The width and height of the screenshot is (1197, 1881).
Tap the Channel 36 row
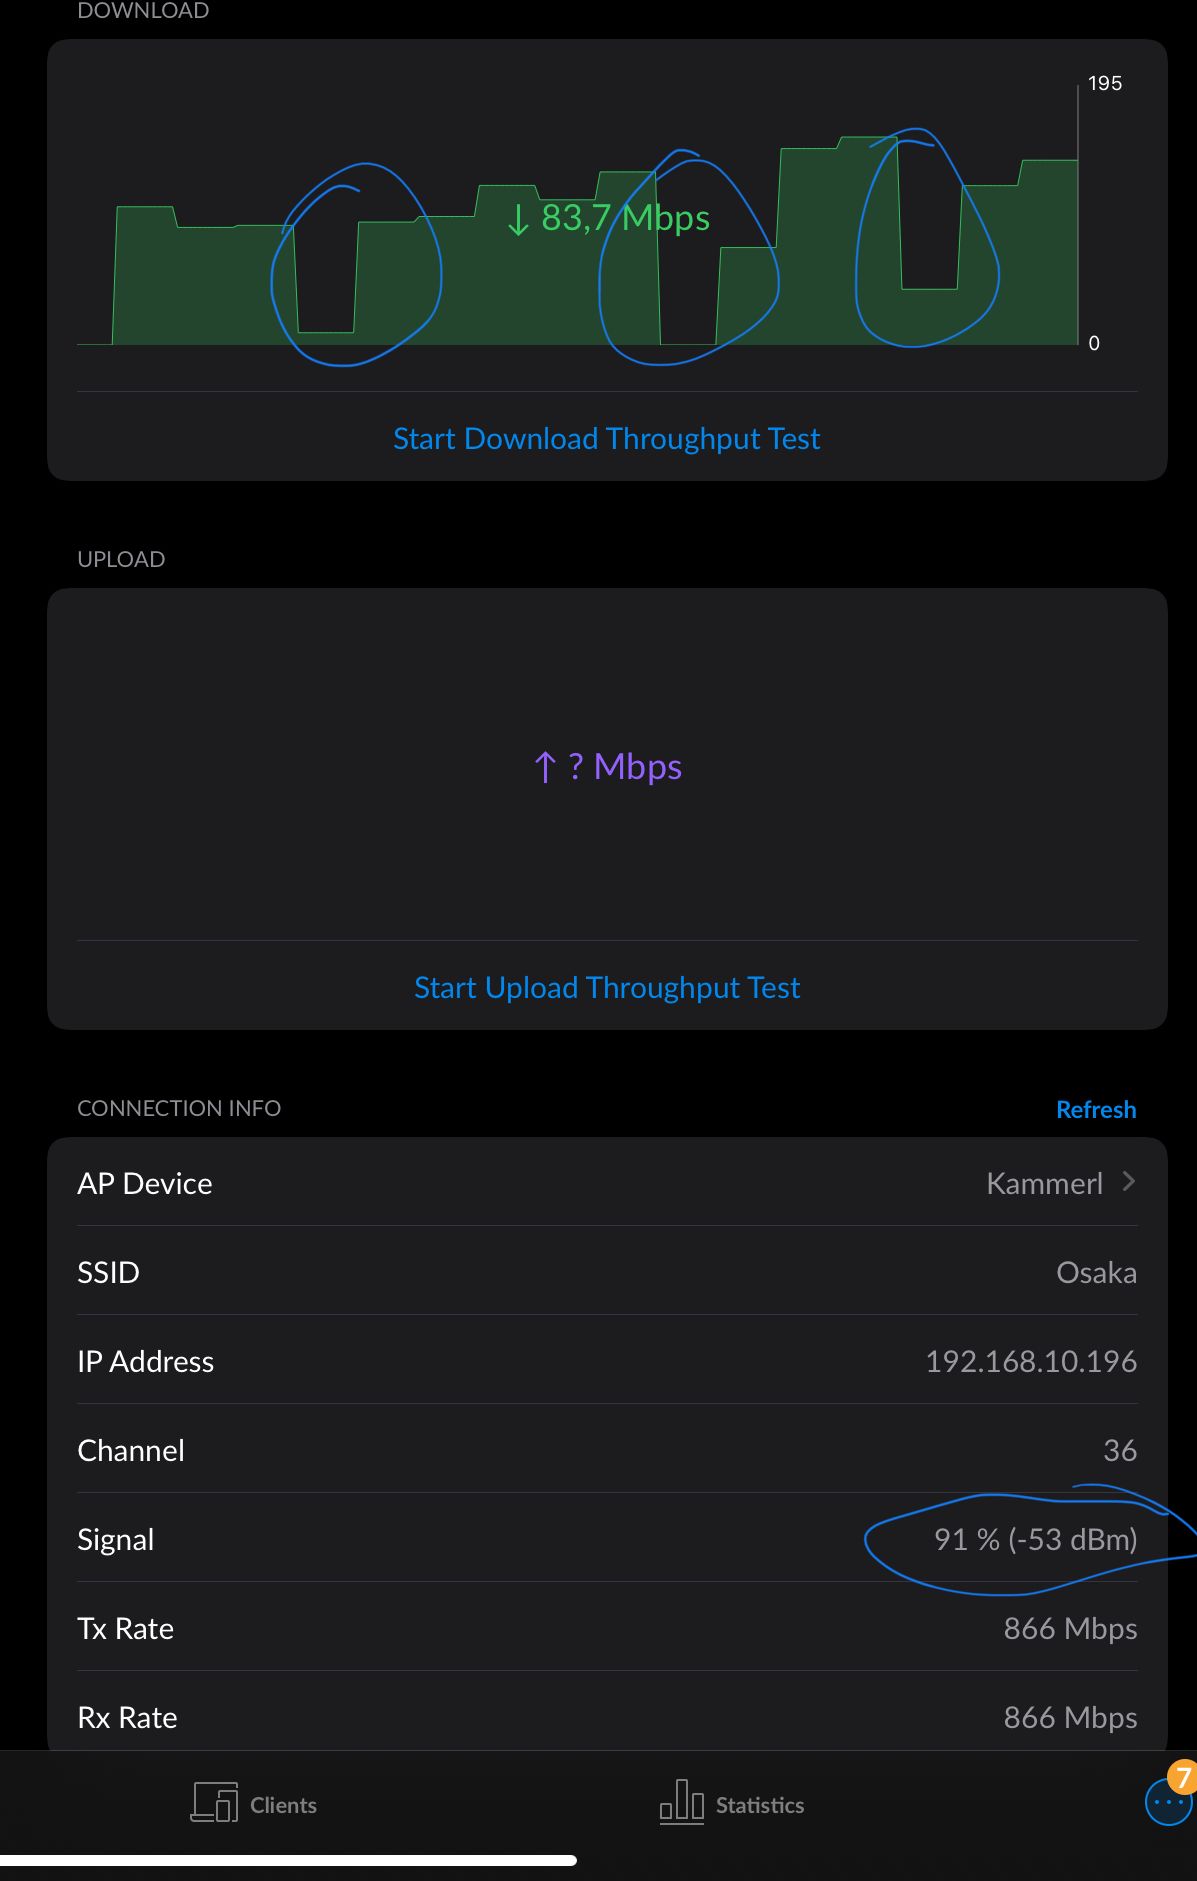point(607,1449)
